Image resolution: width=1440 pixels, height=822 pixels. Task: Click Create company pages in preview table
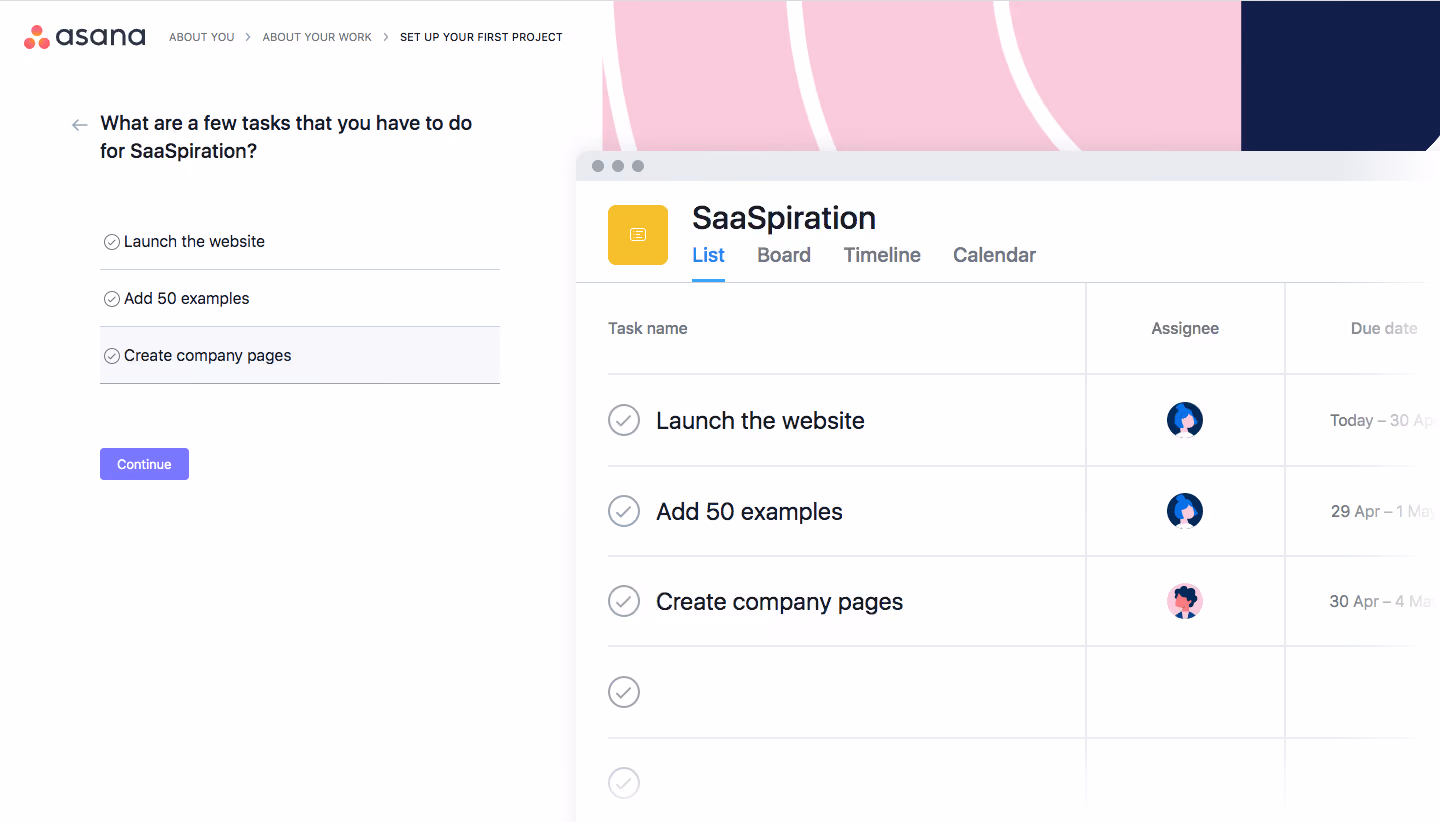[779, 602]
